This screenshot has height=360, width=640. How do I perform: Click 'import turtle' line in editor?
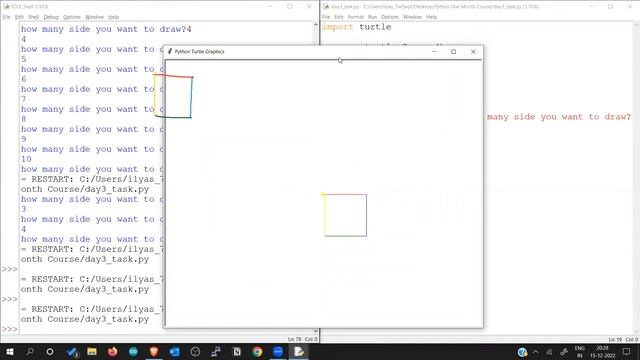pyautogui.click(x=357, y=27)
